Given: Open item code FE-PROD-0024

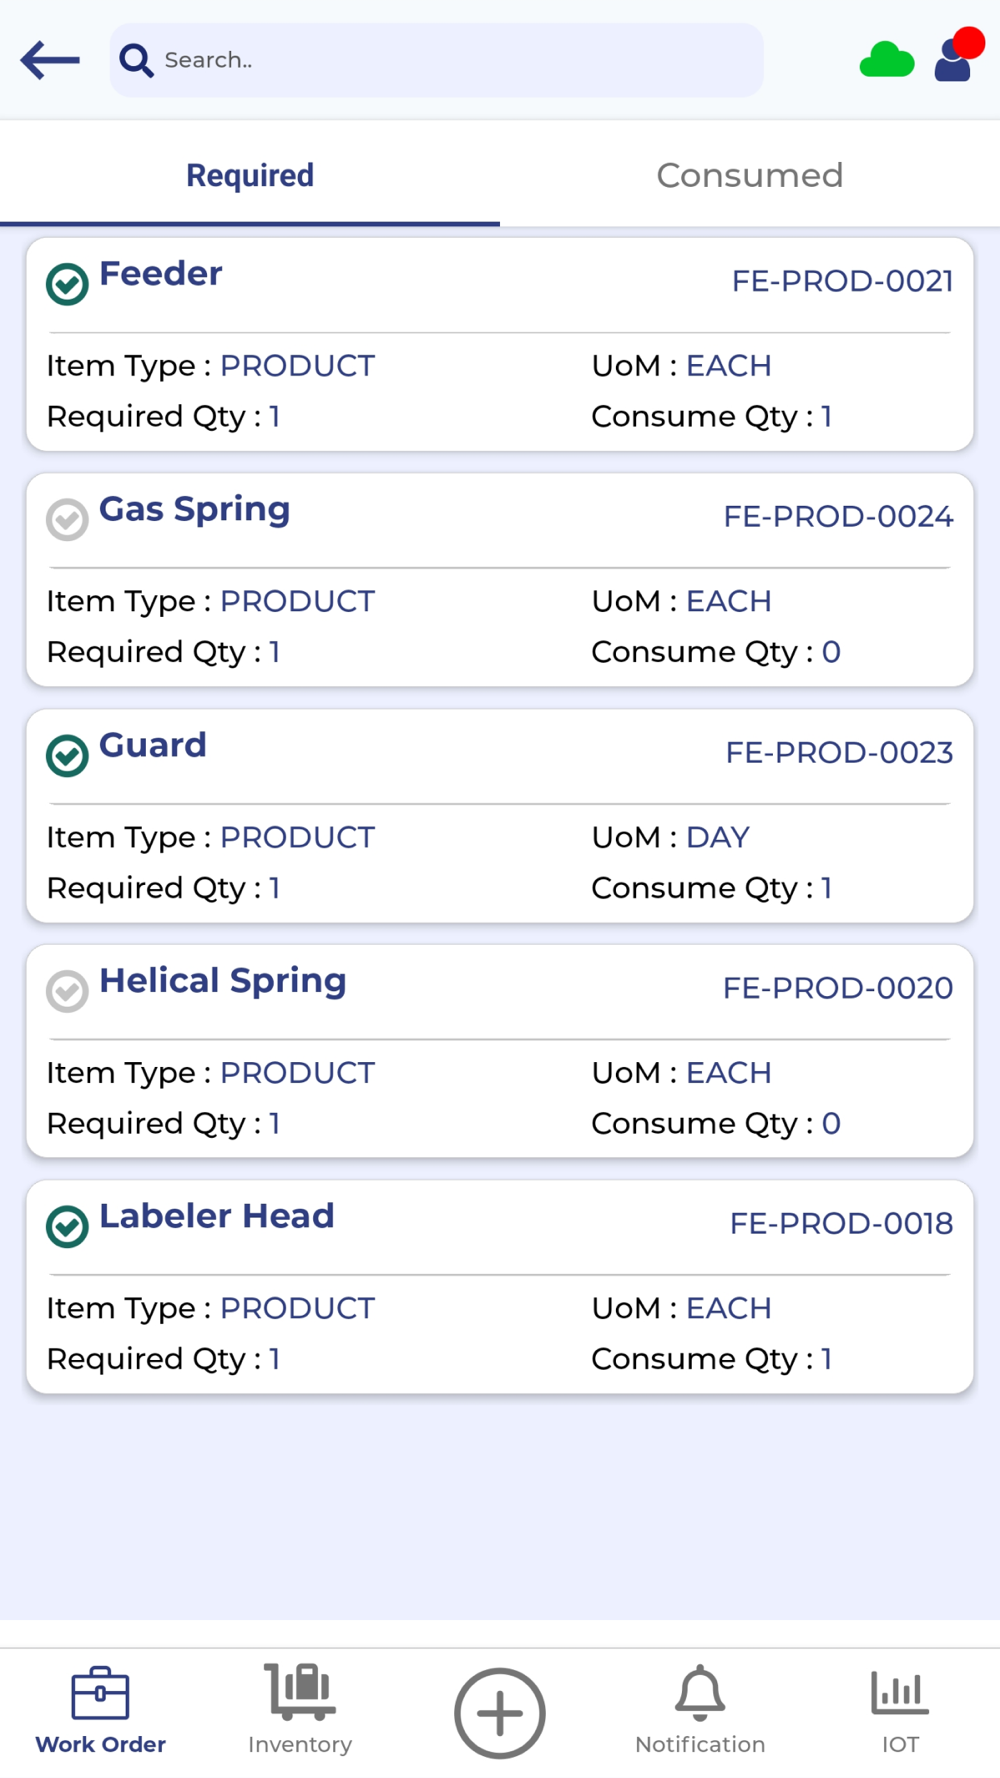Looking at the screenshot, I should tap(838, 516).
